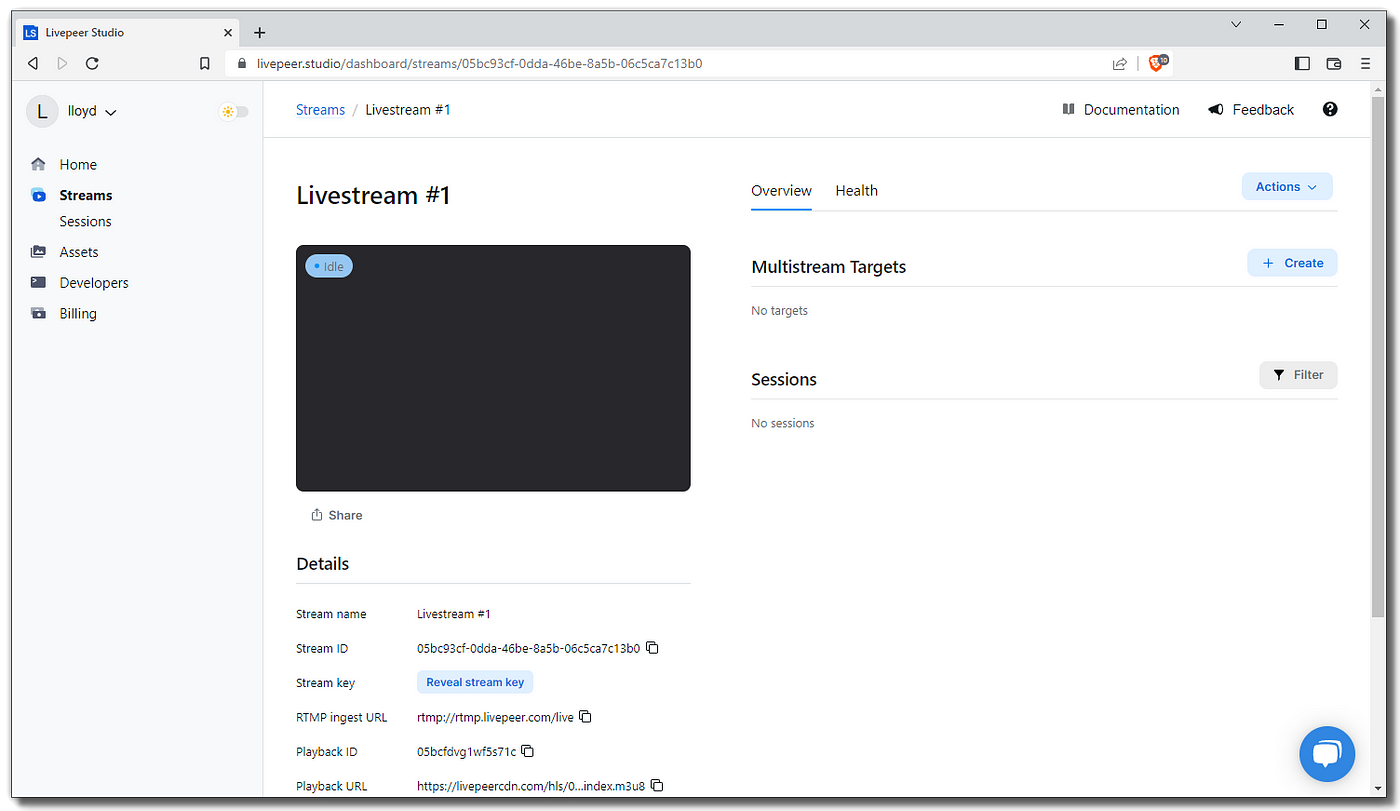Click the page vertical scrollbar
Image resolution: width=1400 pixels, height=811 pixels.
point(1378,357)
